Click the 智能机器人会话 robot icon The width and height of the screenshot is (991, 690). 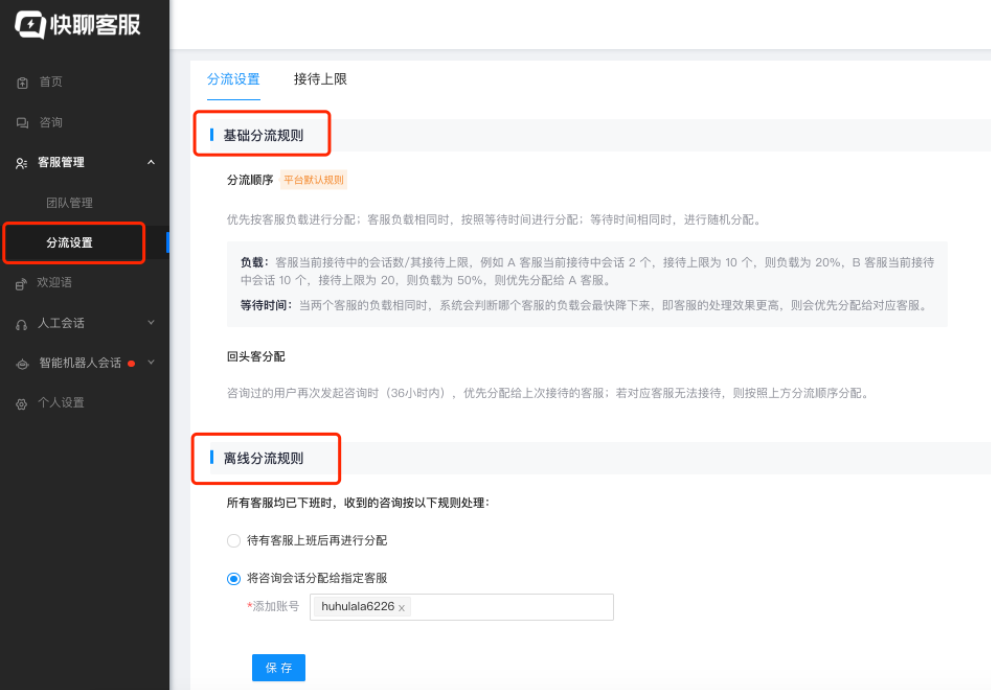[x=20, y=363]
